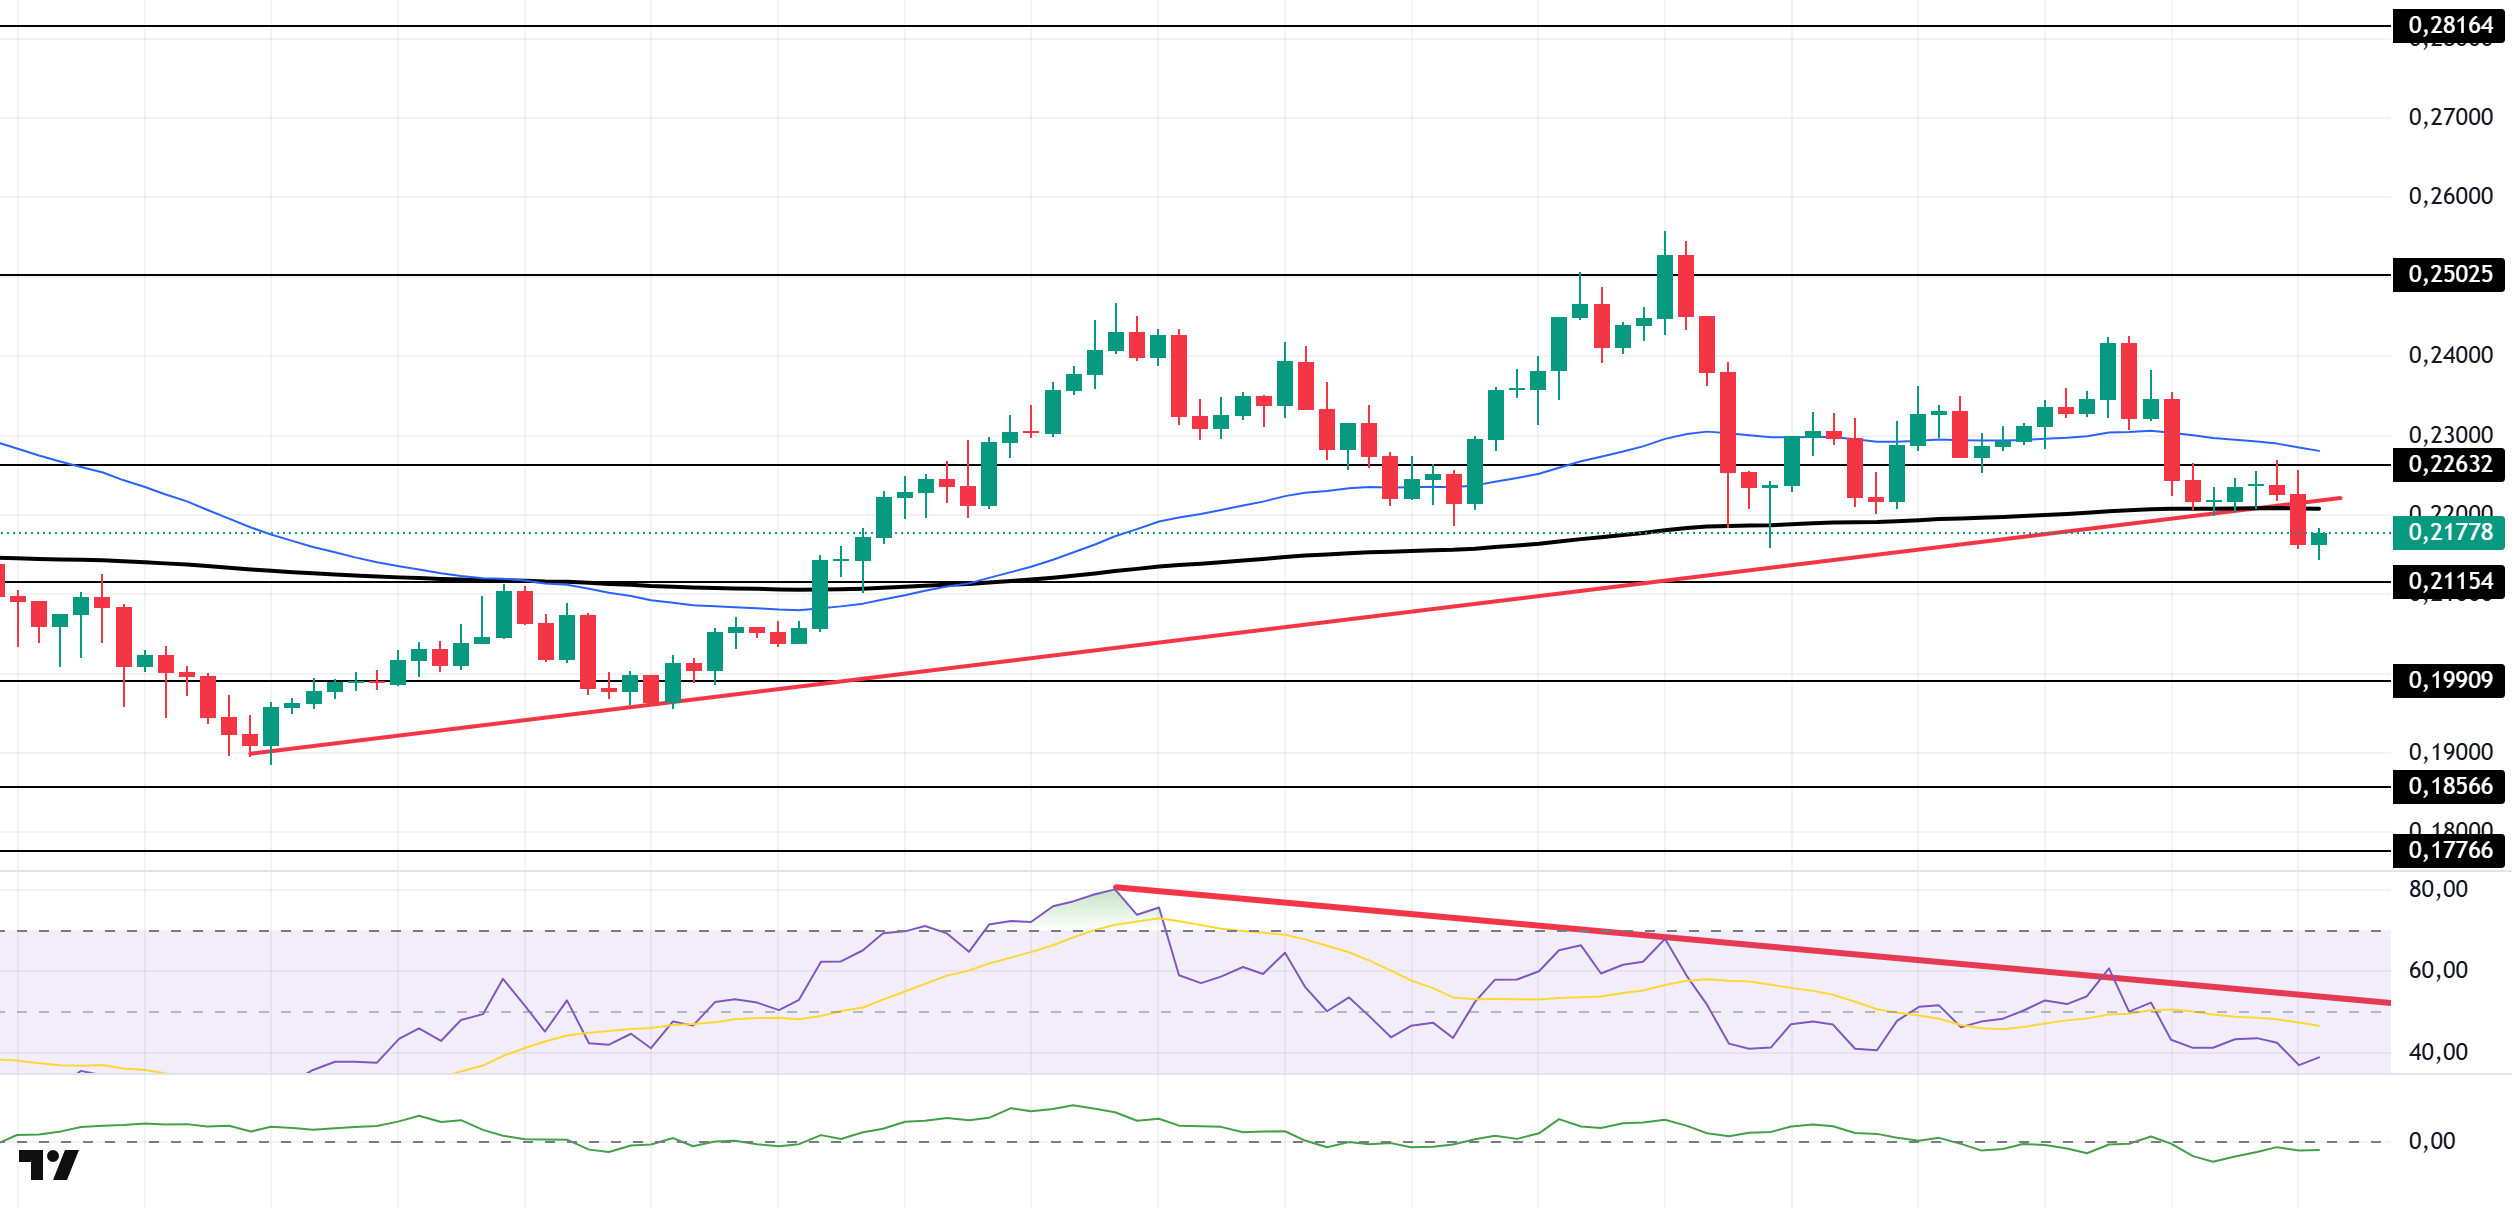2512x1222 pixels.
Task: Click the RSI 40,00 scale value
Action: [x=2438, y=1052]
